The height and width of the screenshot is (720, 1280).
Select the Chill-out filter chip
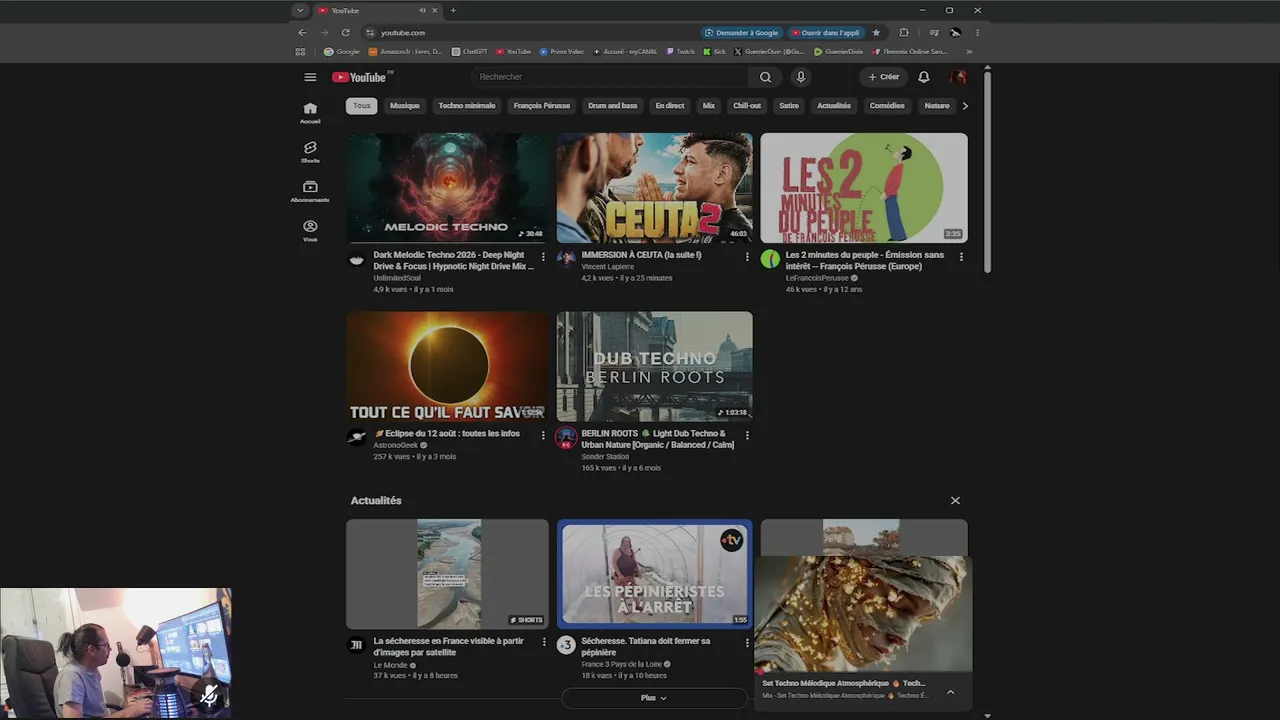[x=747, y=106]
